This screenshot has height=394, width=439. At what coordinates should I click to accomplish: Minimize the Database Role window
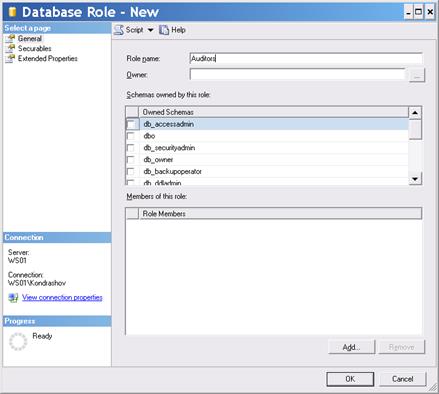tap(409, 12)
